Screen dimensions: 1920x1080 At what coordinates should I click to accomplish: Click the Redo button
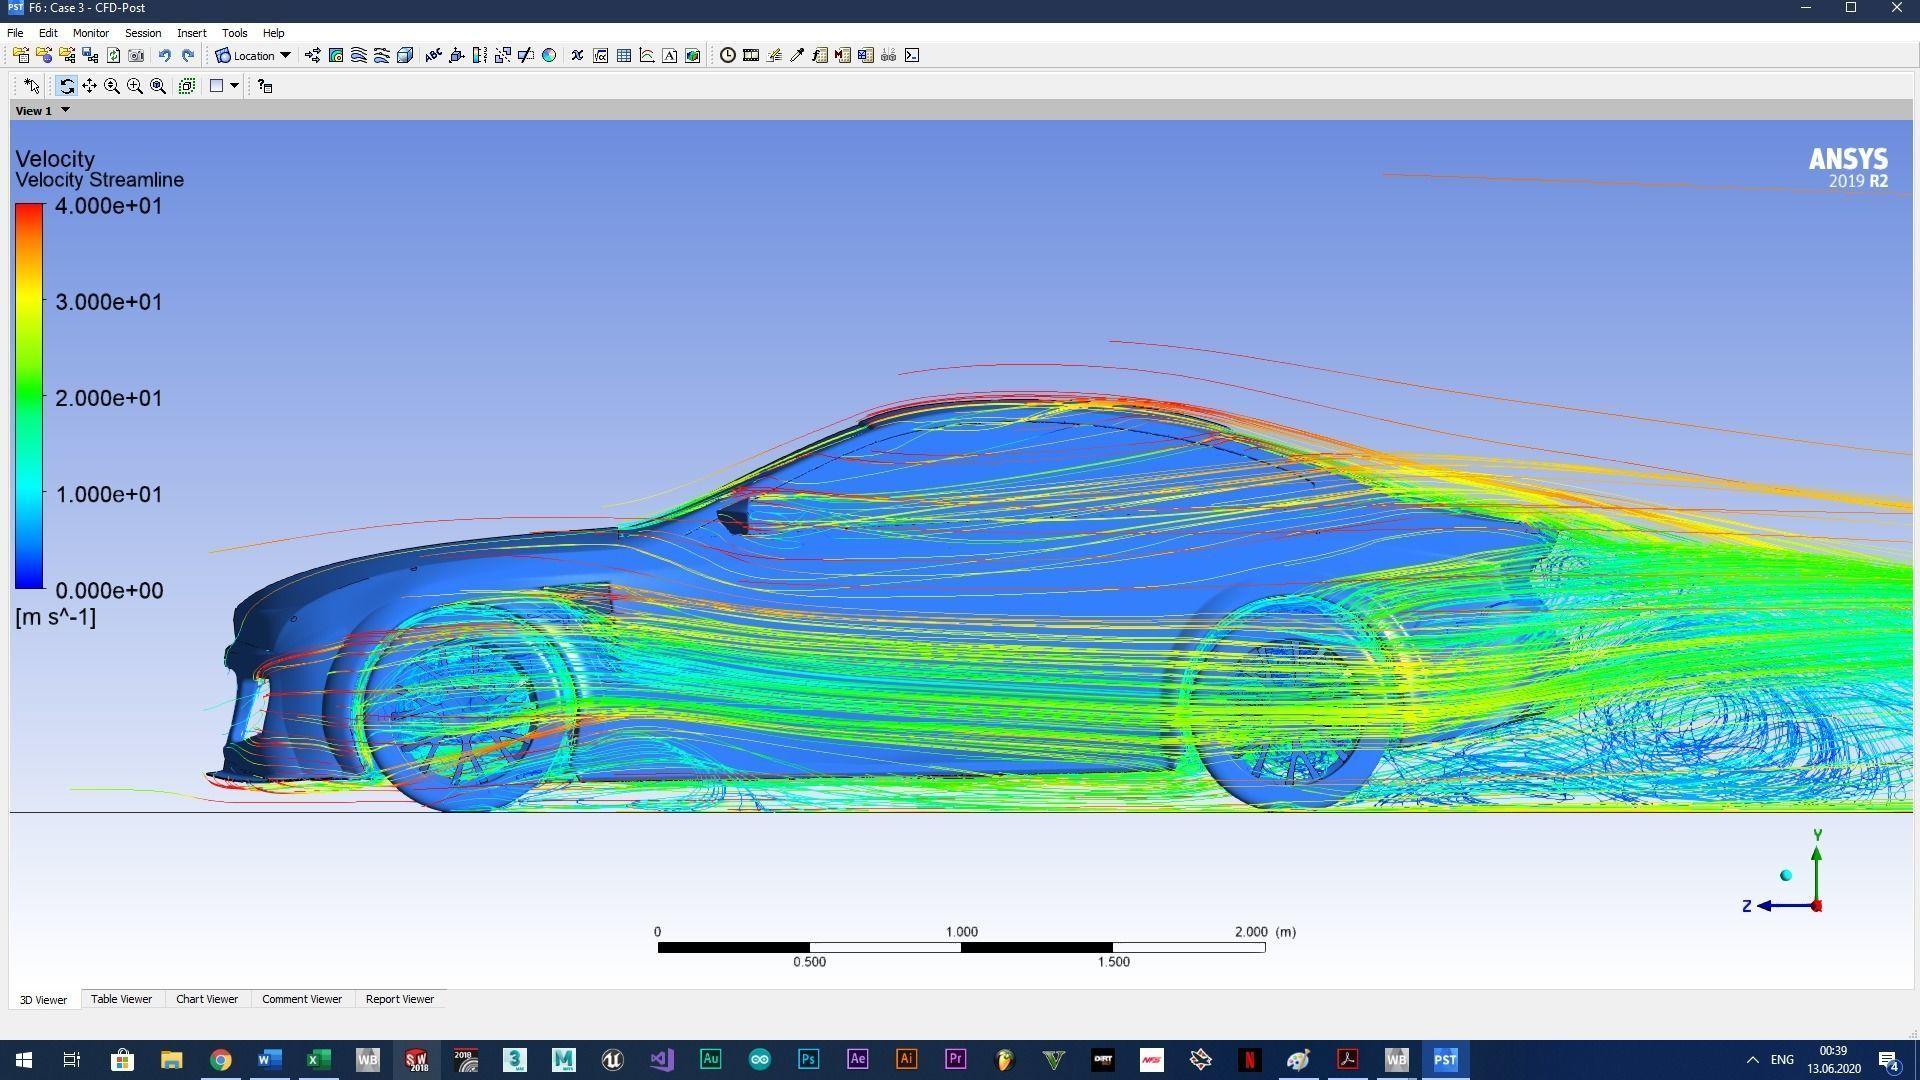click(189, 55)
